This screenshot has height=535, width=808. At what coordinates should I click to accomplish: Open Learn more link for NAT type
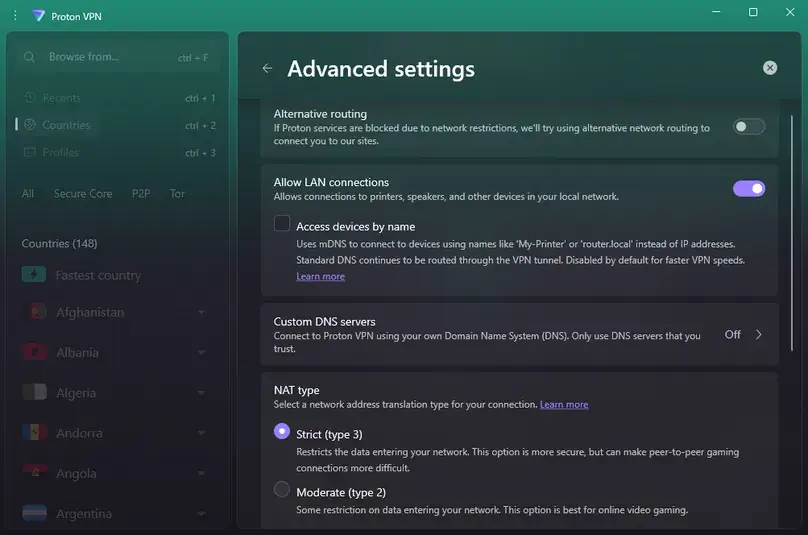pos(564,405)
